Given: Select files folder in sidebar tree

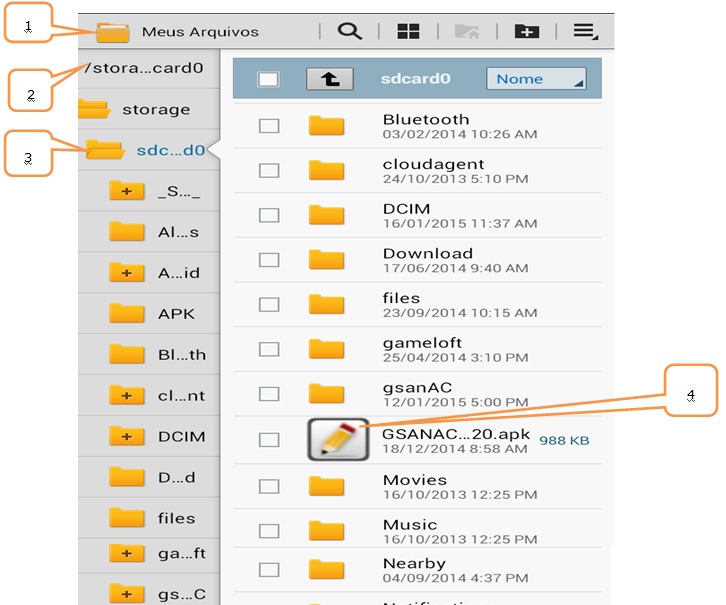Looking at the screenshot, I should pyautogui.click(x=149, y=518).
